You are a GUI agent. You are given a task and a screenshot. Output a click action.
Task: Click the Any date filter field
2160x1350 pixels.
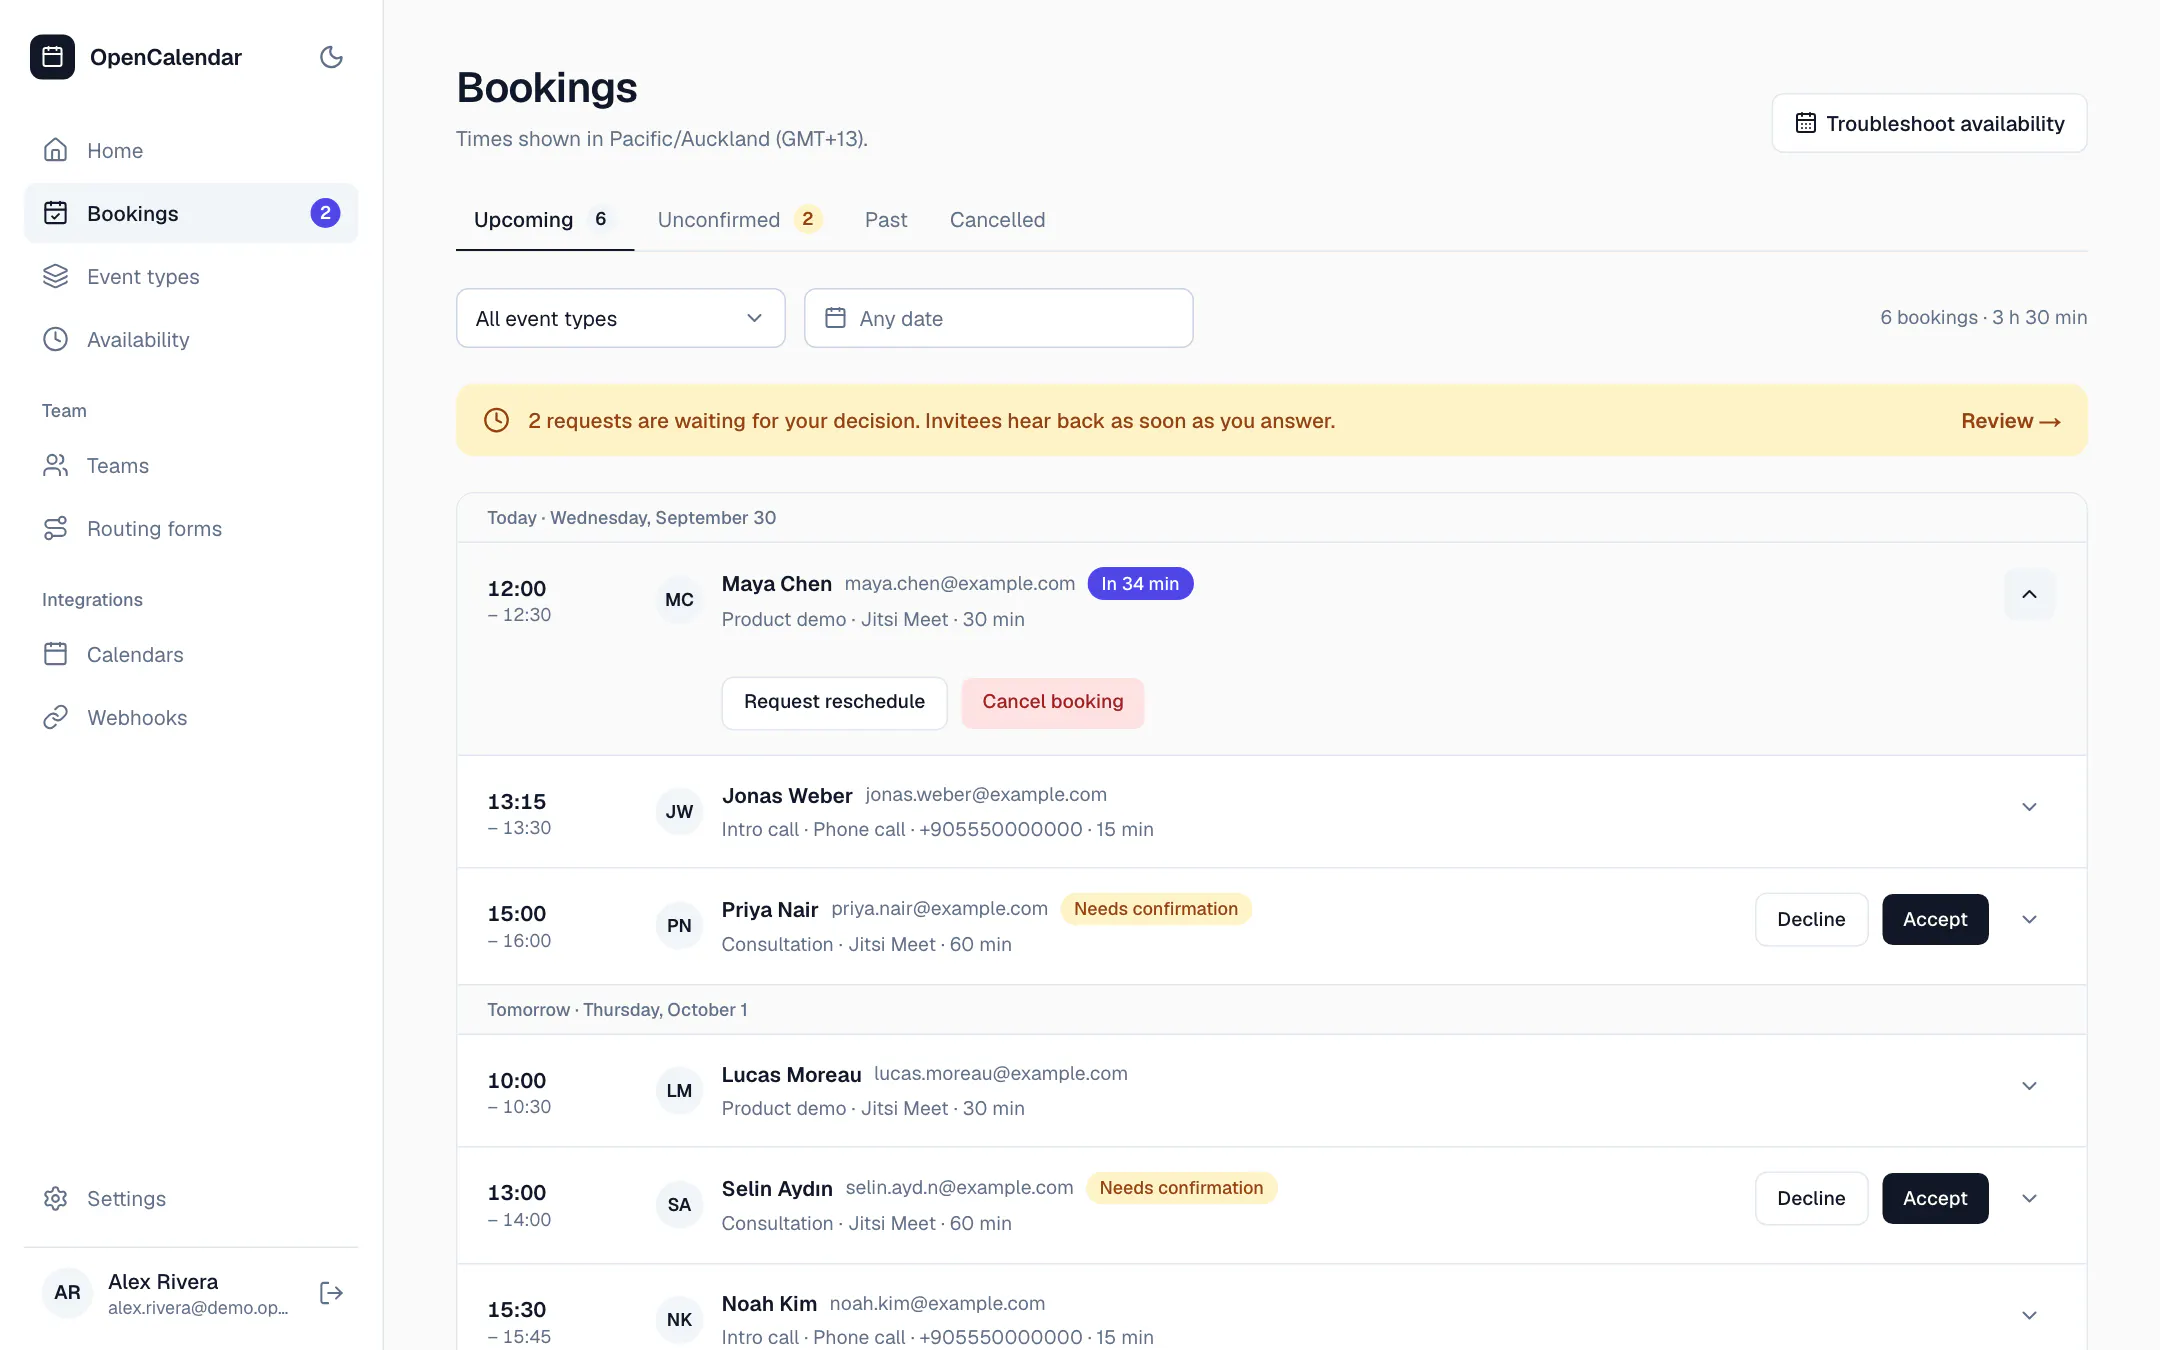(x=998, y=318)
